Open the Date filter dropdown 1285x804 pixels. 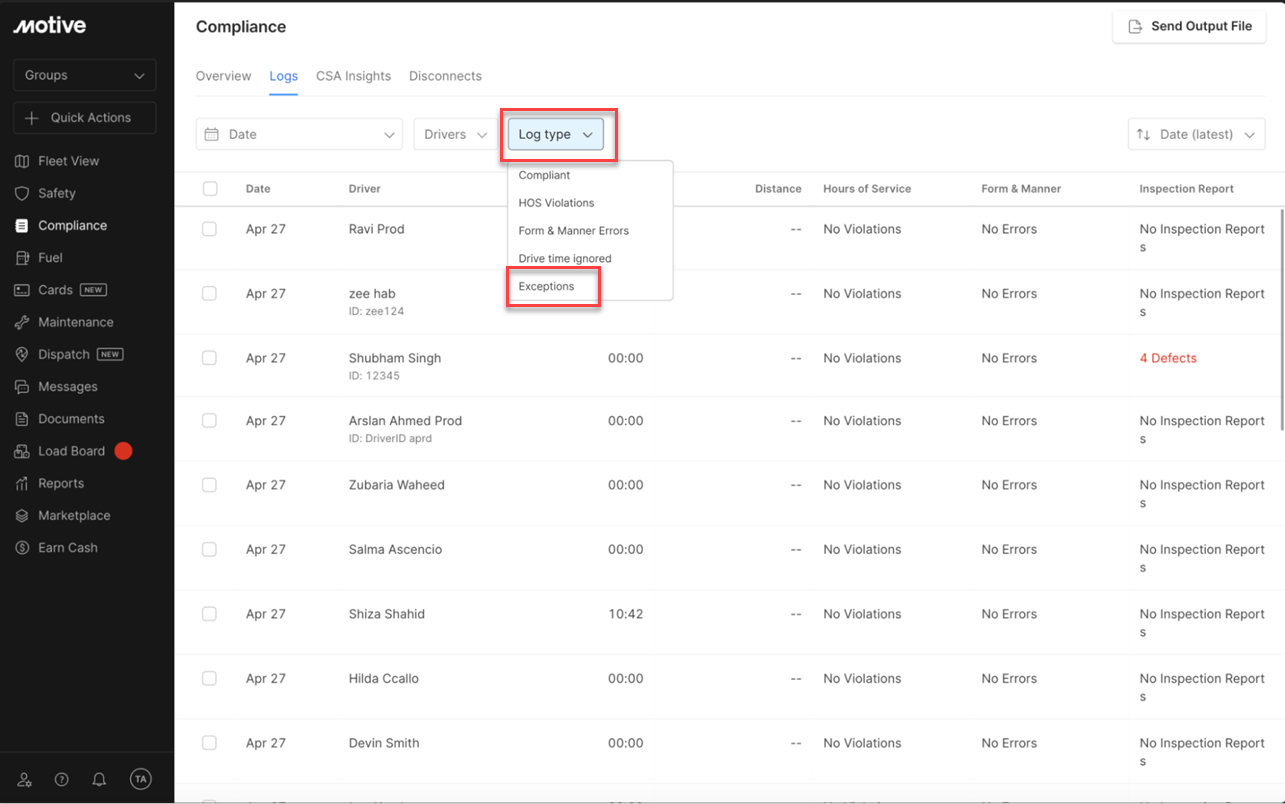pos(299,135)
